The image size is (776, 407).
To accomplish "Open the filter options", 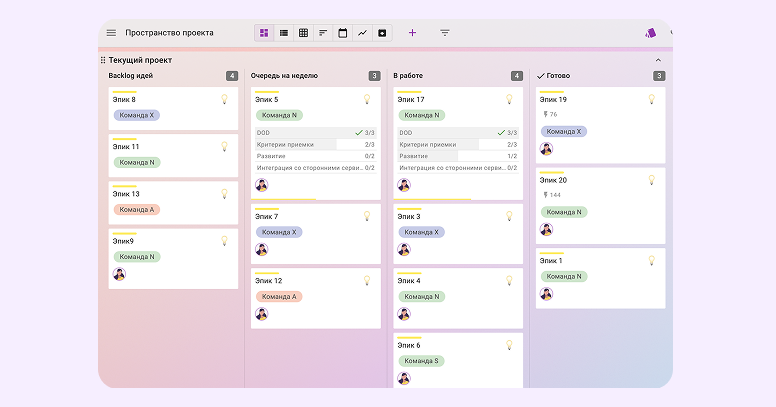I will [445, 33].
